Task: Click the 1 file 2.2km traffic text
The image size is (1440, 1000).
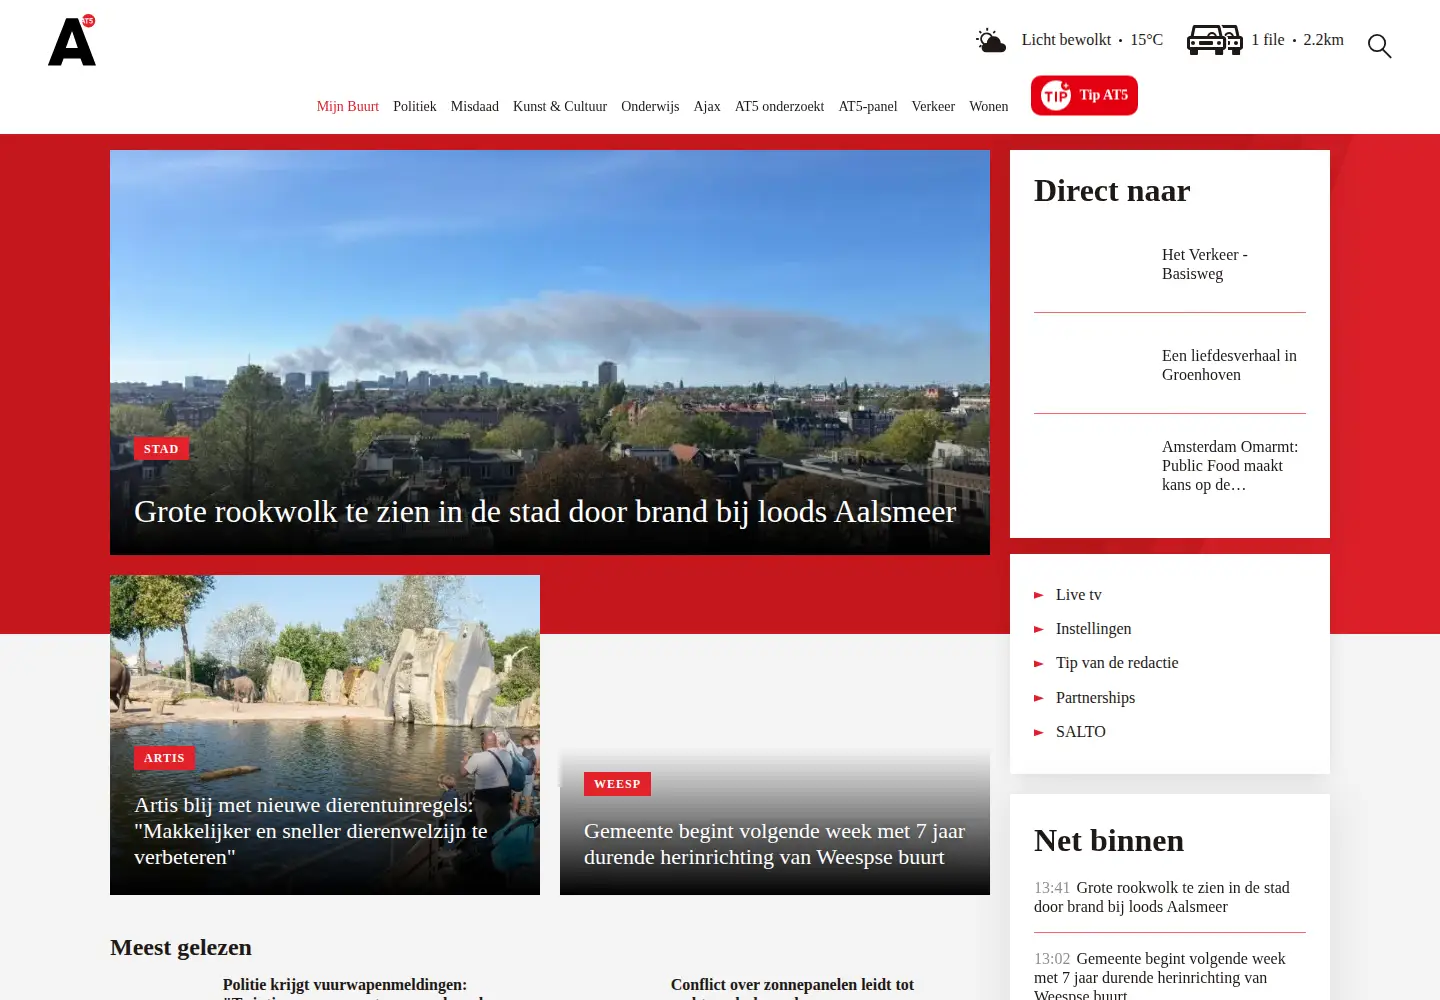Action: tap(1297, 40)
